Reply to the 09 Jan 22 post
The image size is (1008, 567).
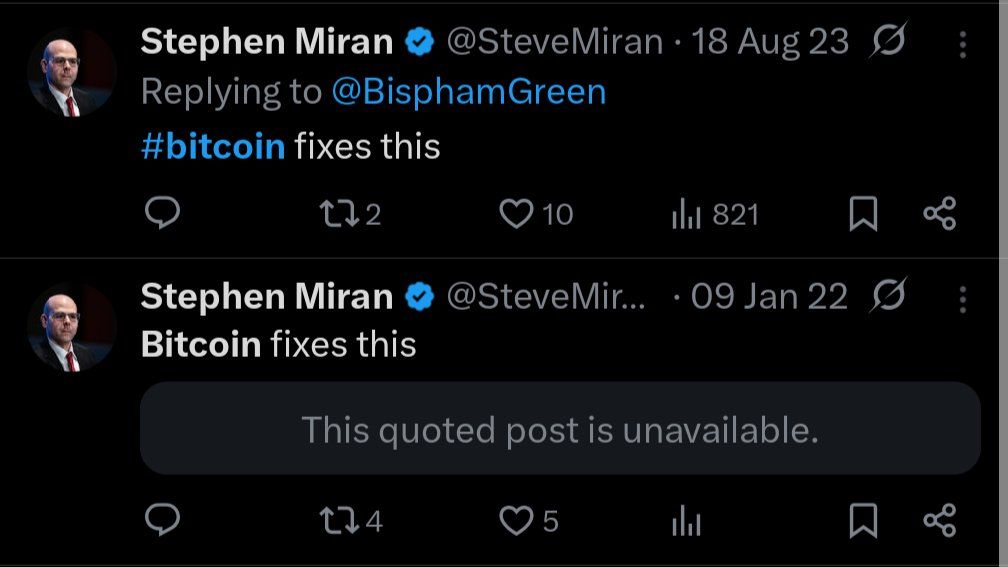click(163, 520)
